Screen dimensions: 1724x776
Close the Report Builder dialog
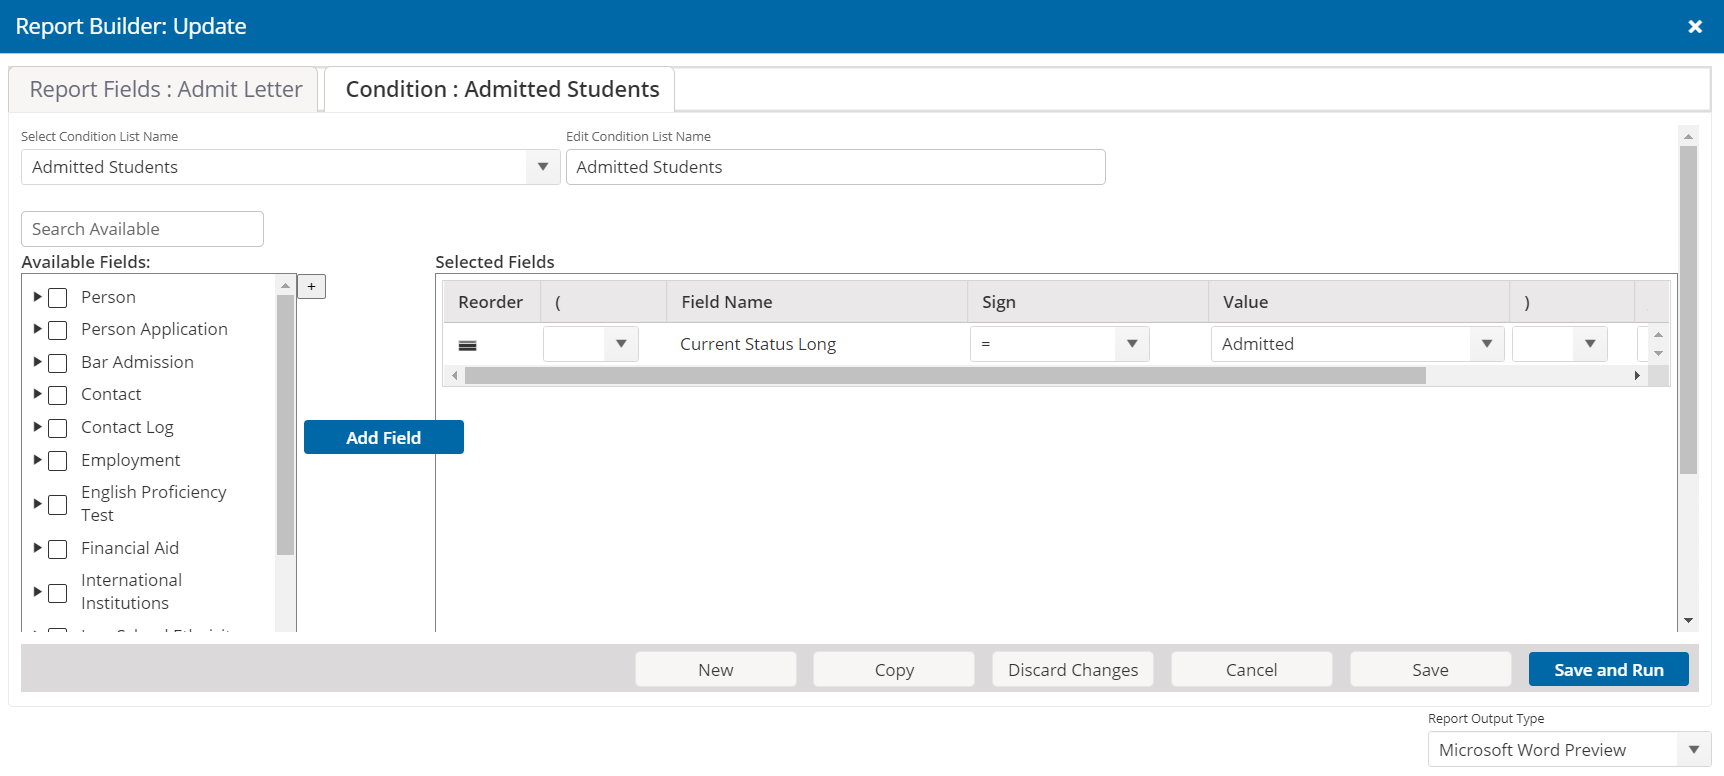tap(1695, 27)
